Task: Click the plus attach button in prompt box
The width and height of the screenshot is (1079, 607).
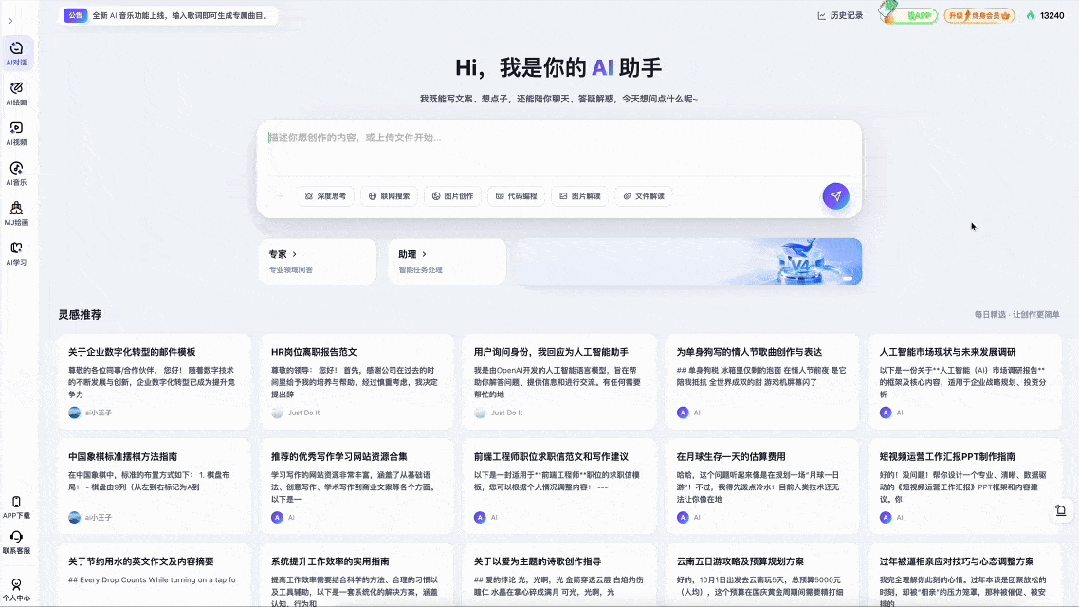Action: 279,196
